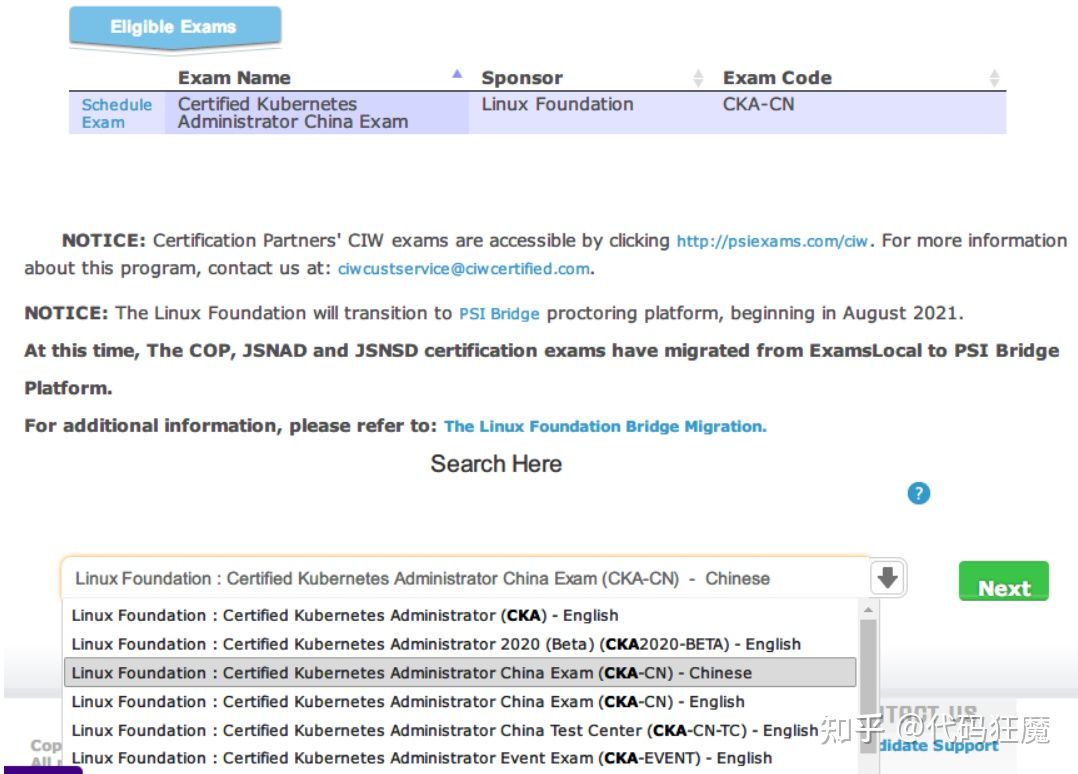Choose highlighted CKA-CN Chinese option in list
Screen dimensions: 1078x774
point(412,672)
